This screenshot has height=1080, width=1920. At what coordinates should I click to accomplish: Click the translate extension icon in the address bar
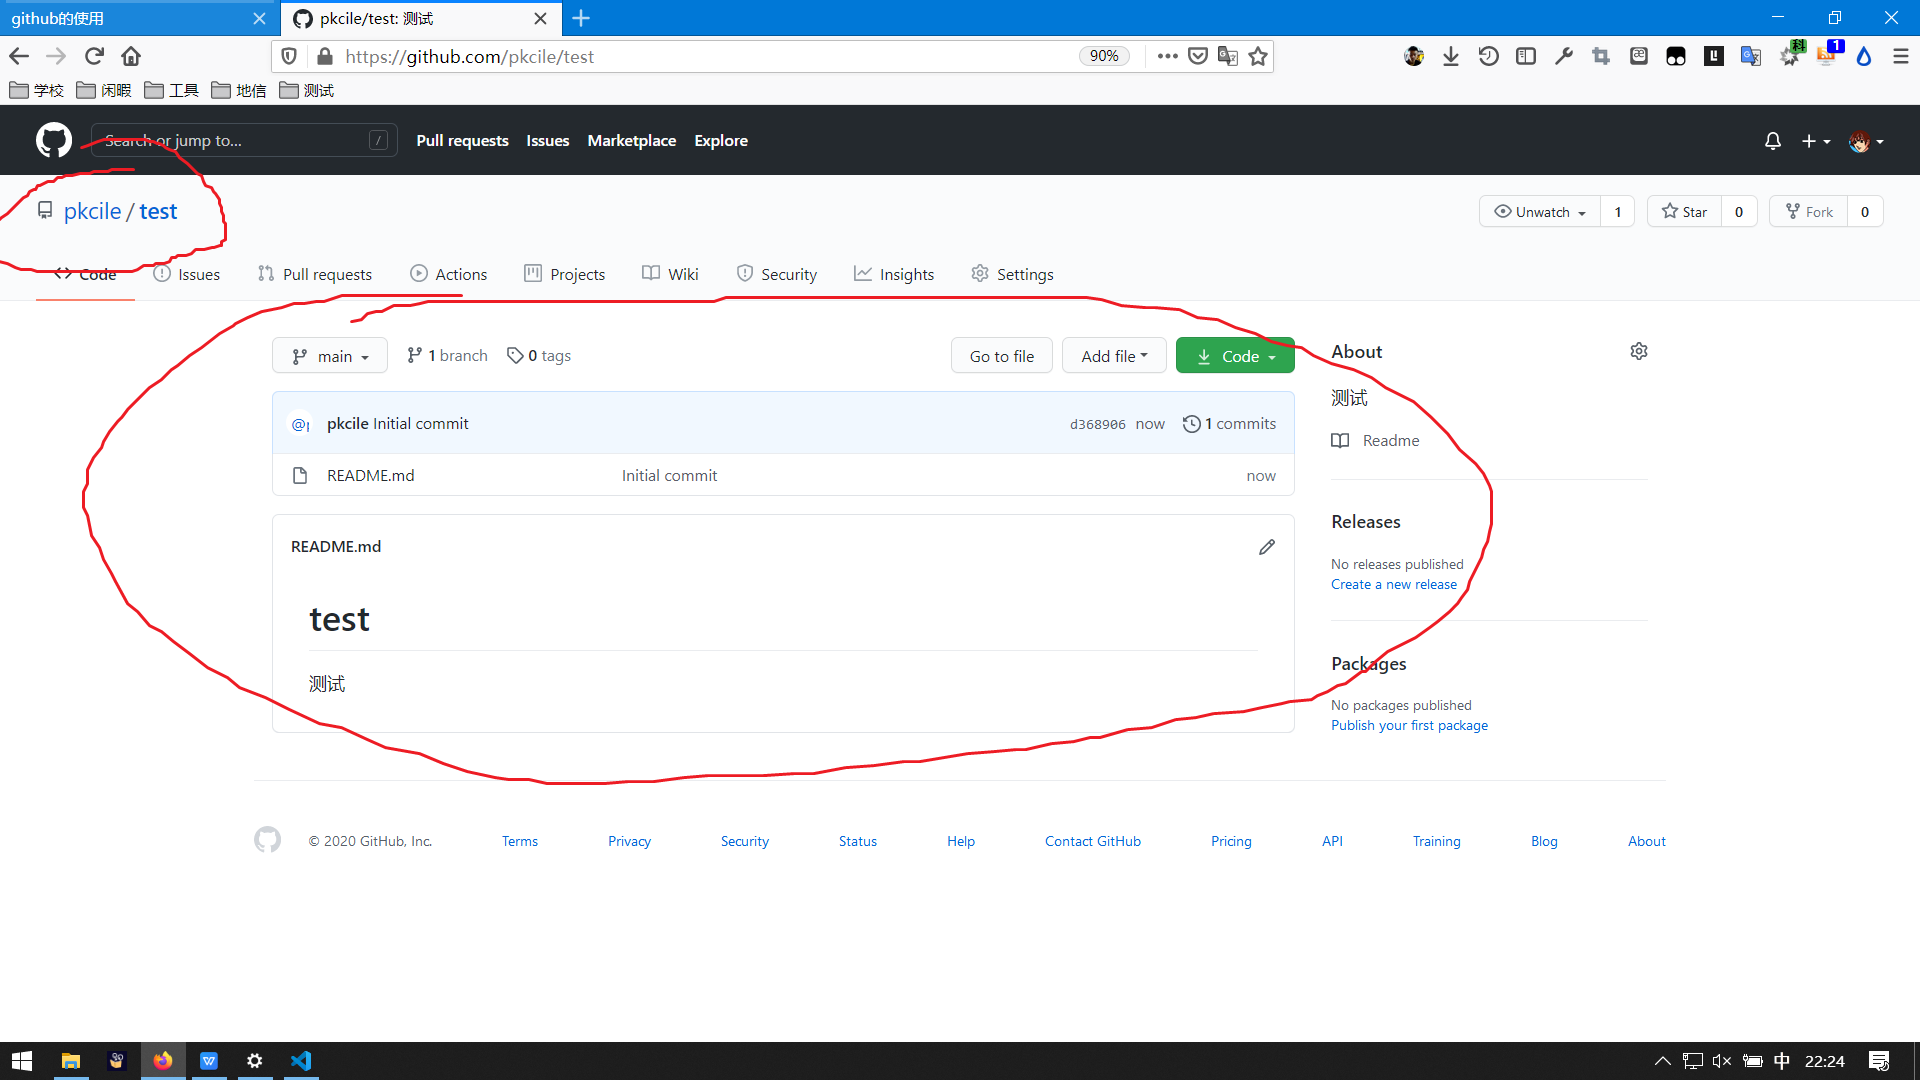pos(1228,56)
